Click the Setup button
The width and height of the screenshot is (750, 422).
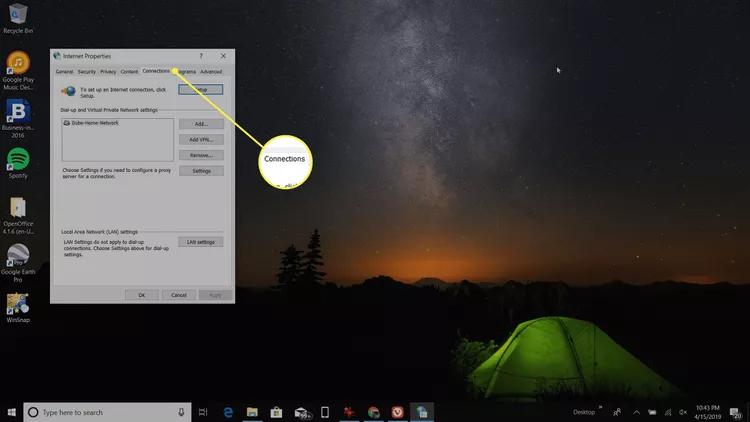201,89
